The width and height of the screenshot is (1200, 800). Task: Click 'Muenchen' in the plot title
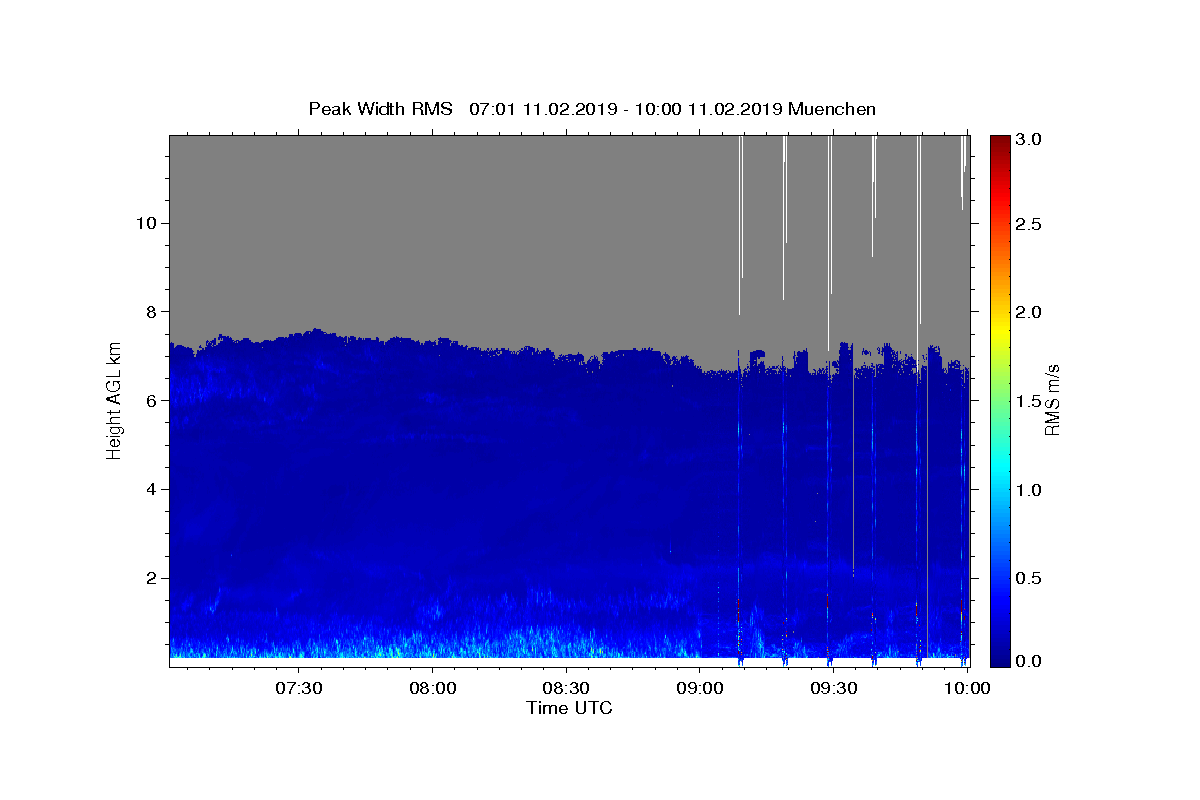tap(832, 109)
